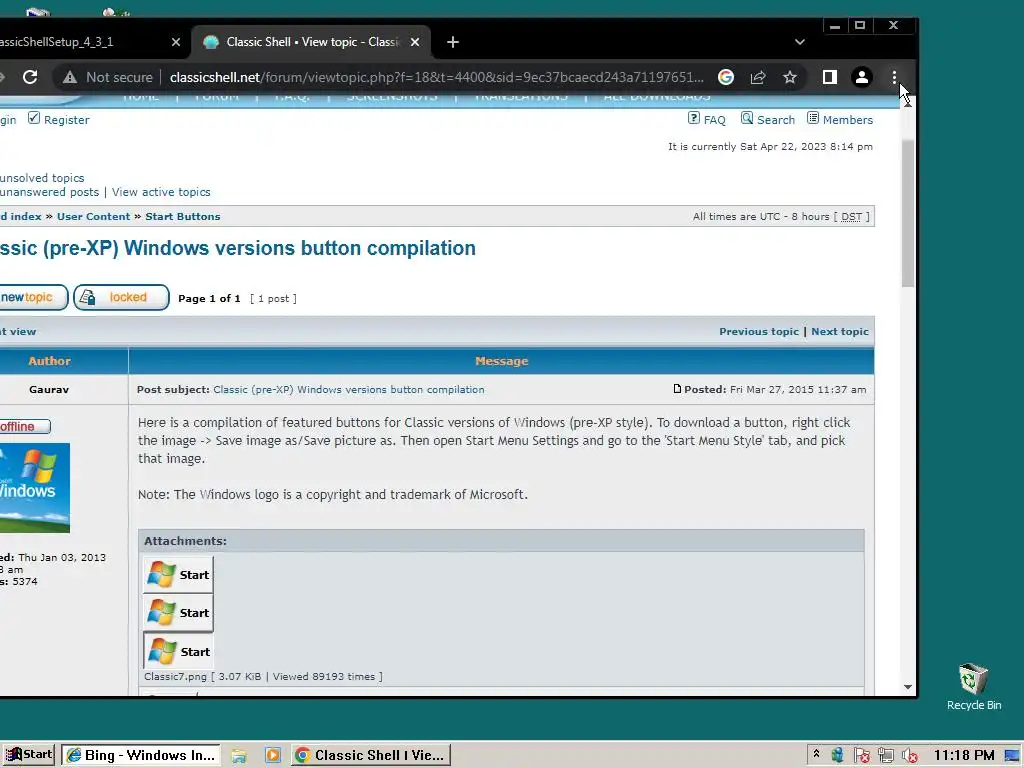This screenshot has width=1024, height=768.
Task: Switch to Classic Shell Chrome taskbar button
Action: click(371, 756)
